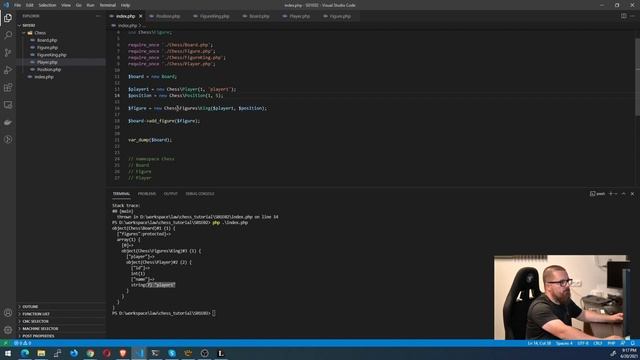The image size is (640, 360).
Task: Open the View menu
Action: [66, 5]
